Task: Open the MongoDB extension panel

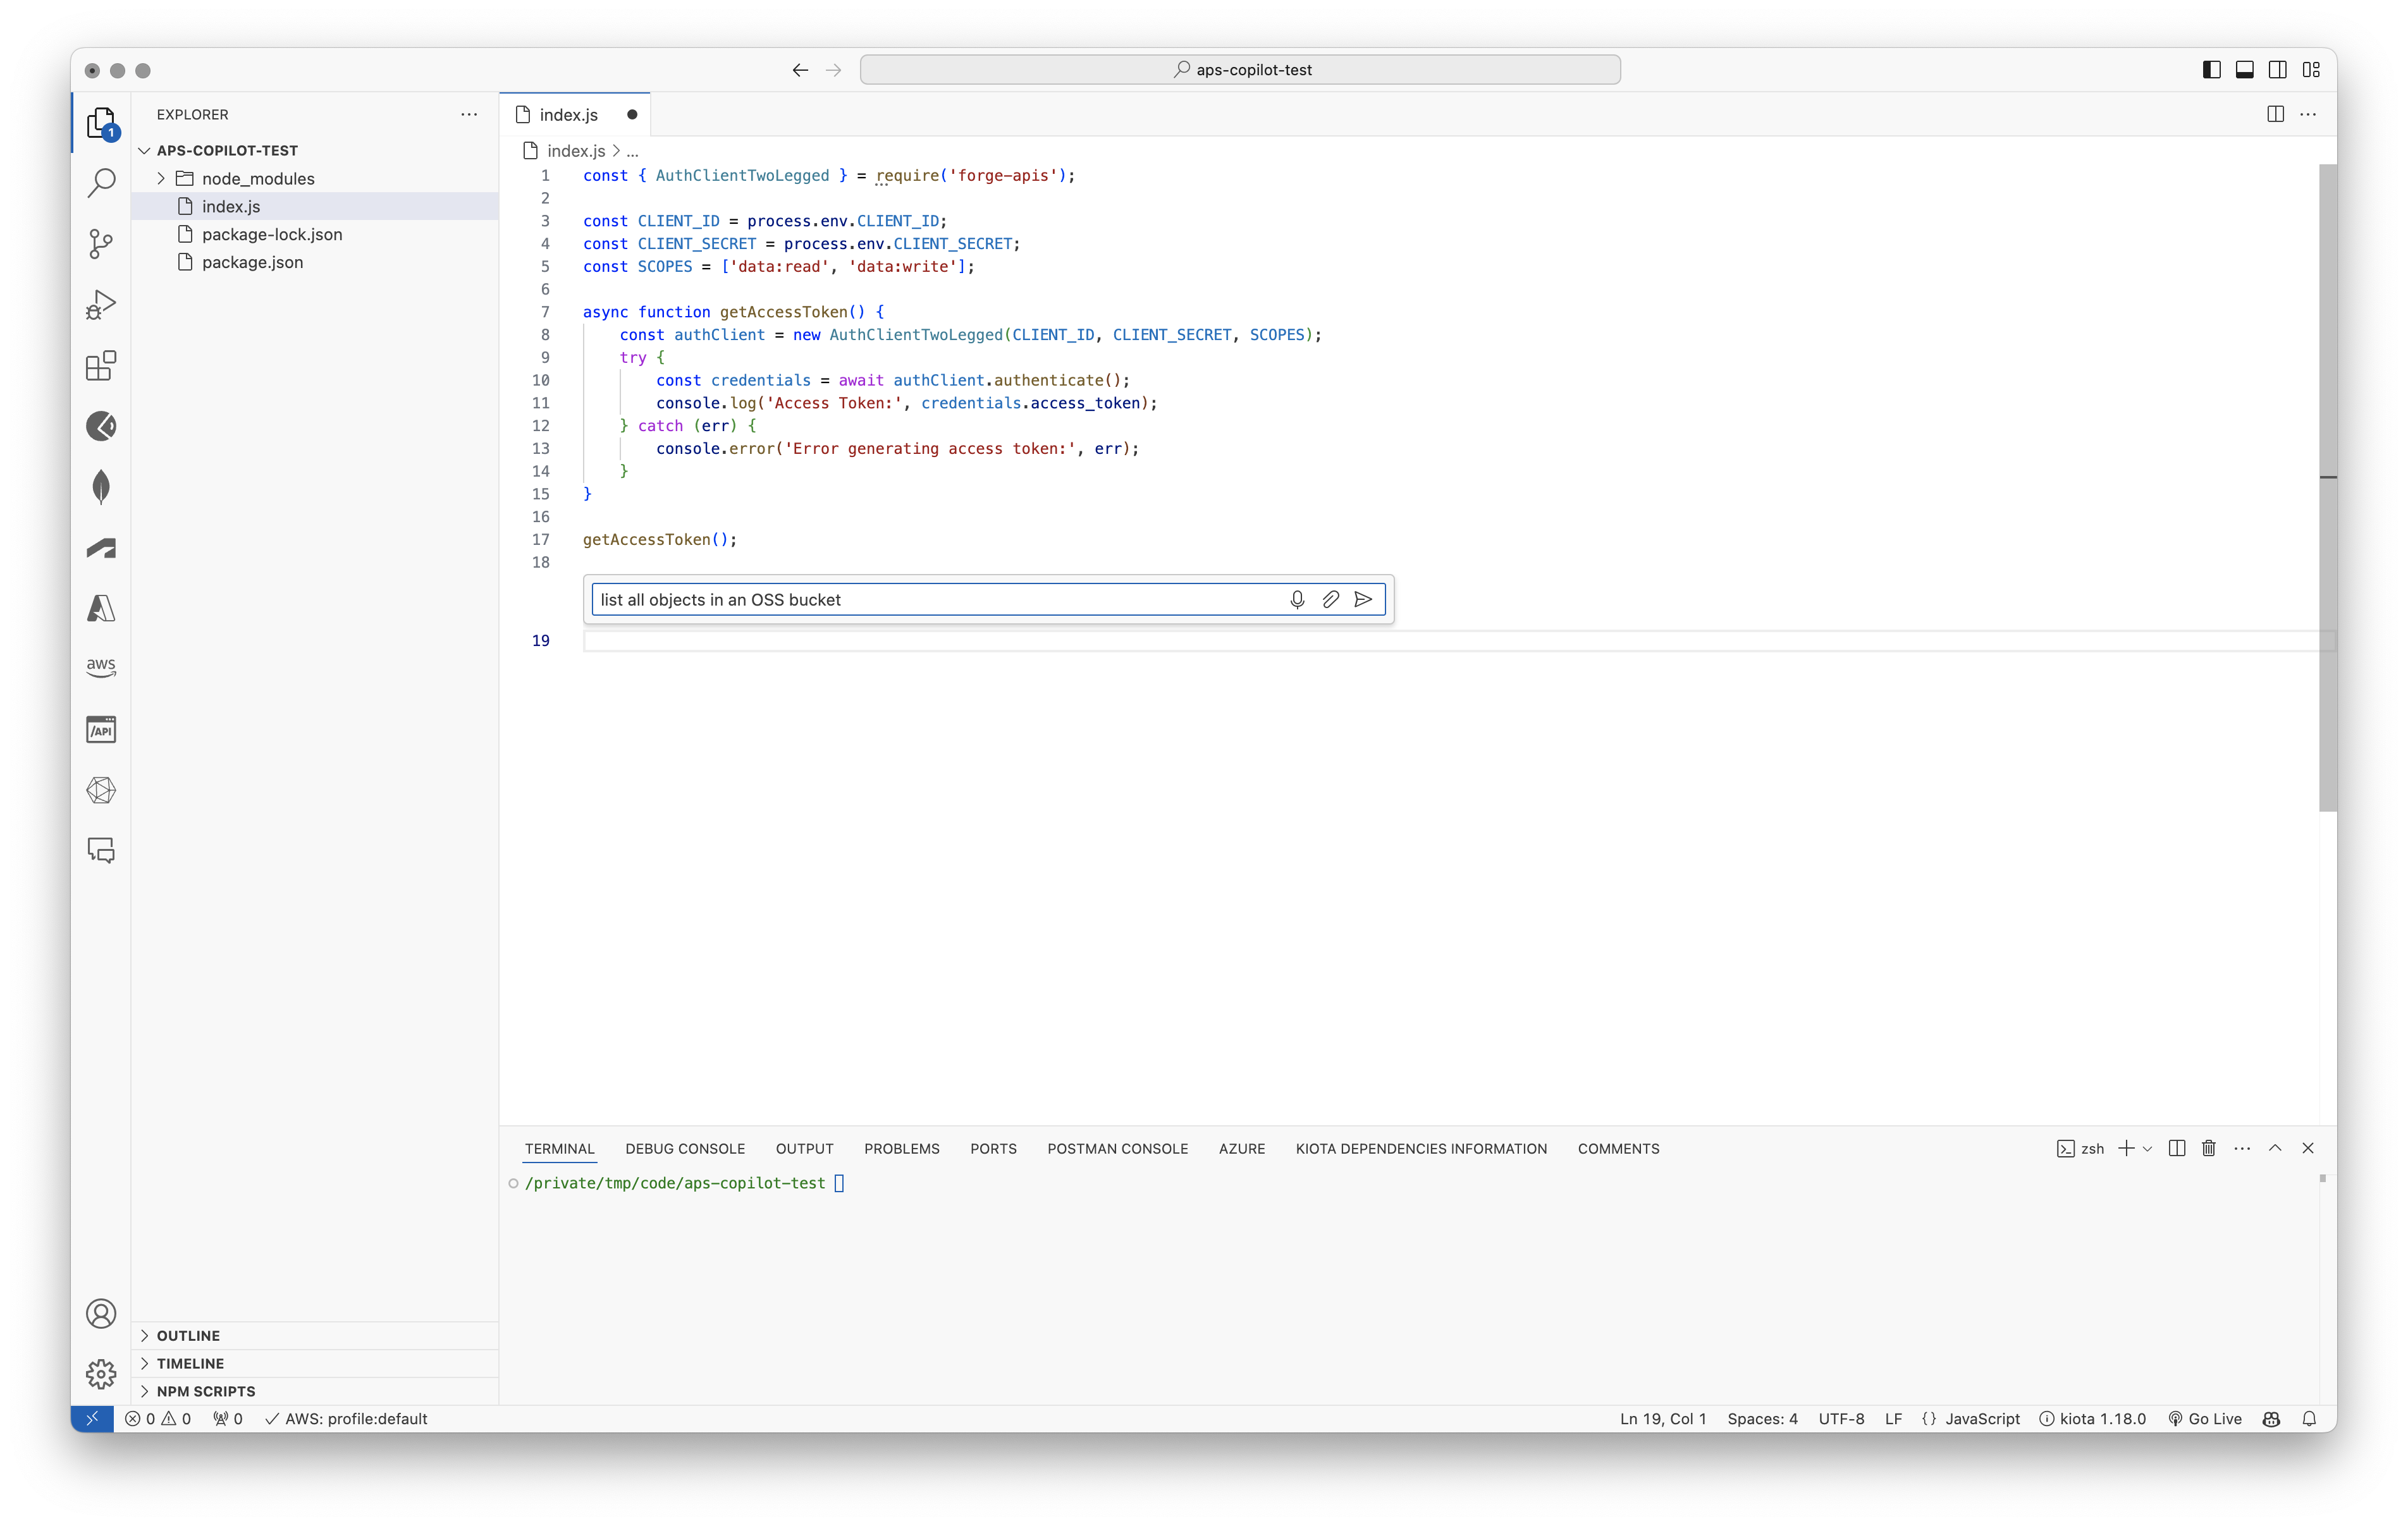Action: pos(101,487)
